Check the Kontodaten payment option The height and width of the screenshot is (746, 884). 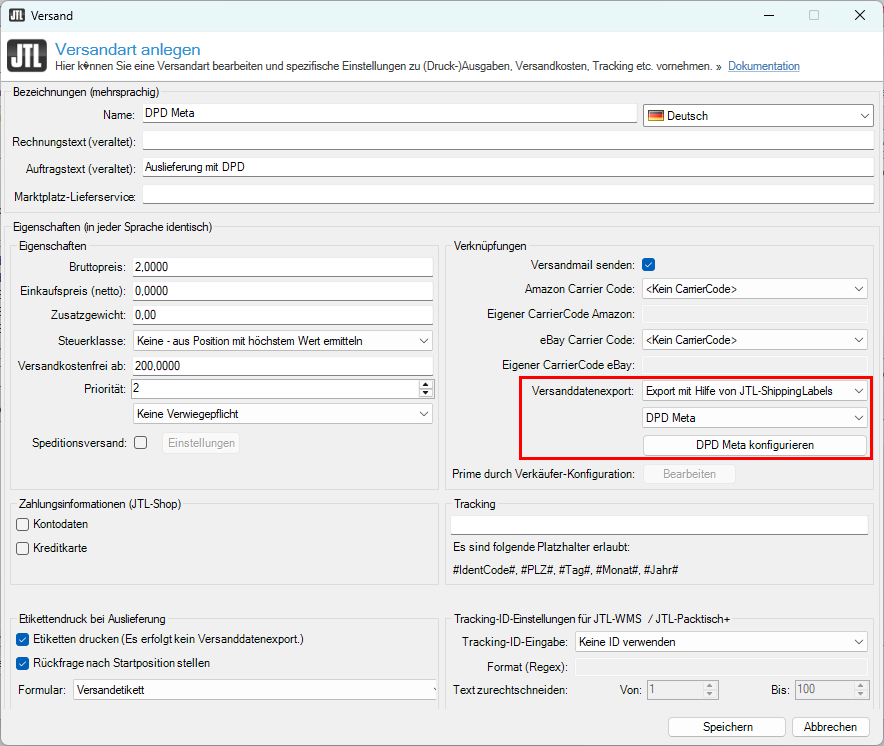(23, 524)
